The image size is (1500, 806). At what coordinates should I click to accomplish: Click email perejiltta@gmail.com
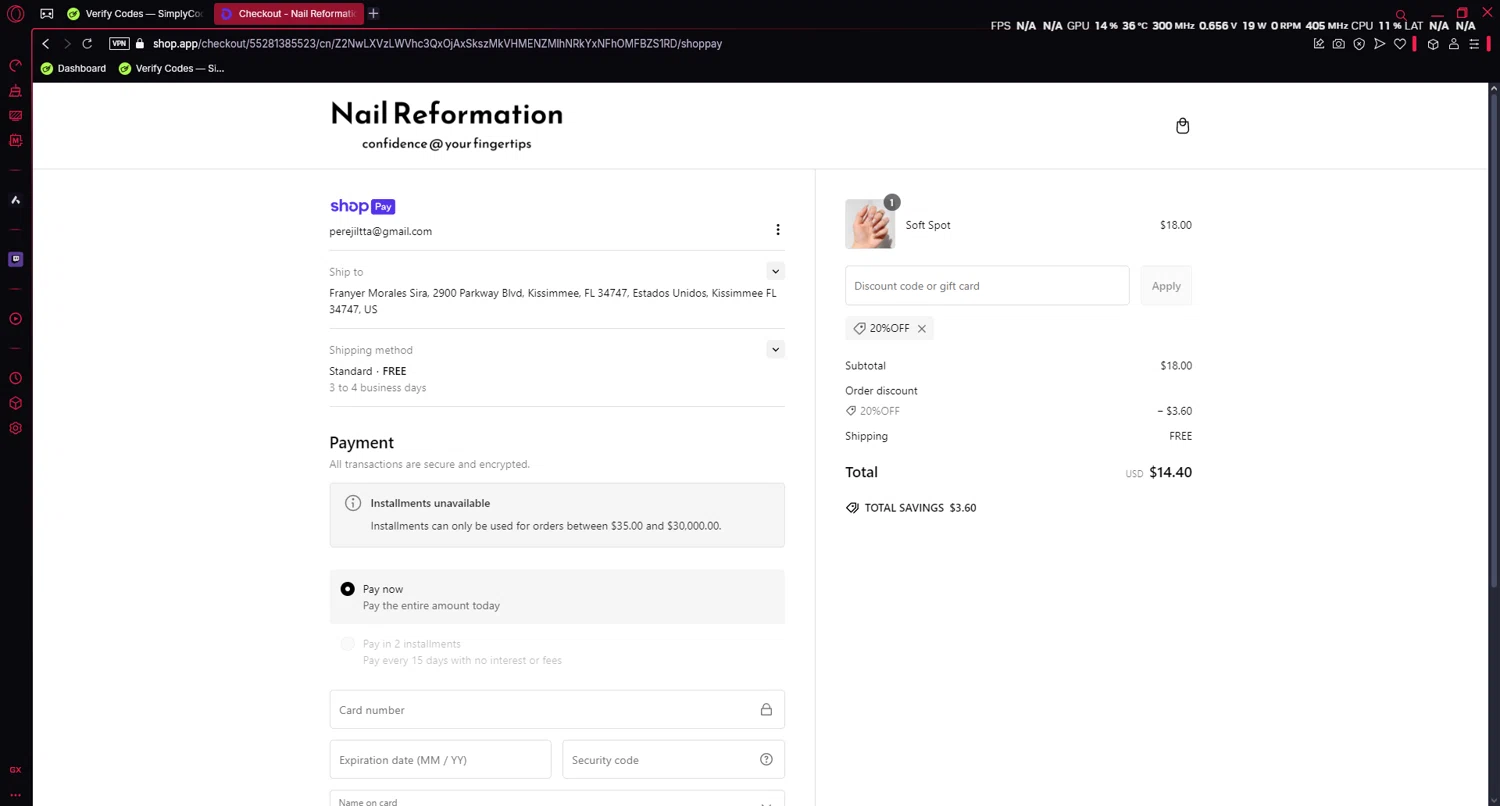click(381, 232)
